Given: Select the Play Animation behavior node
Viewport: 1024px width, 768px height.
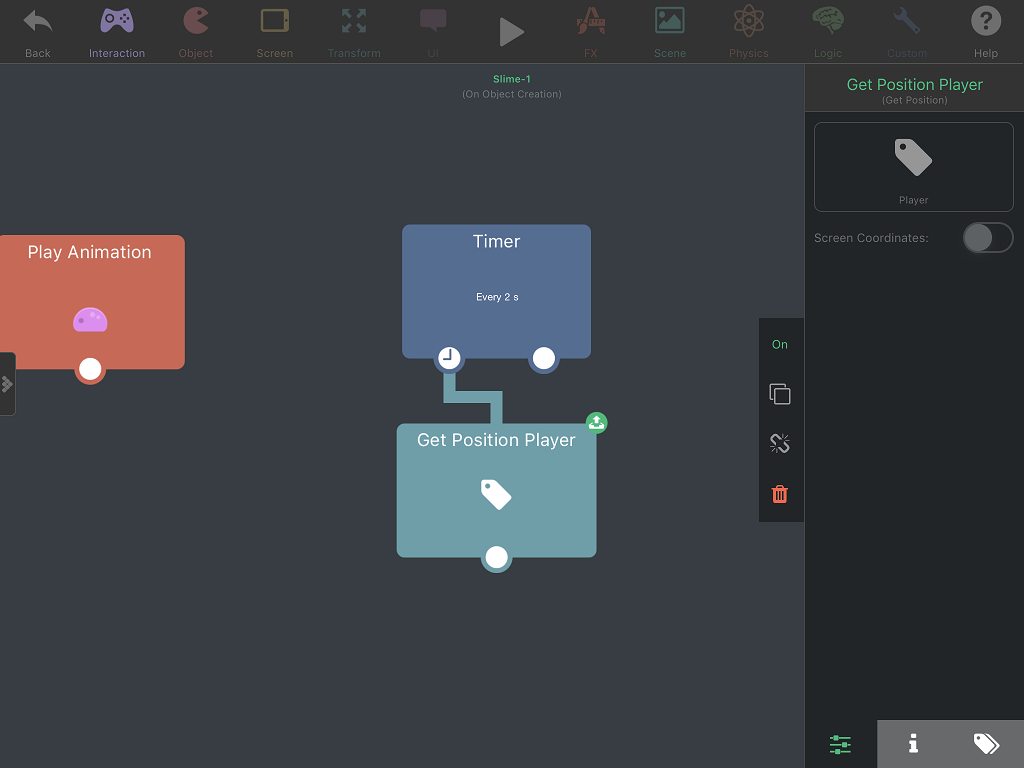Looking at the screenshot, I should pos(92,302).
